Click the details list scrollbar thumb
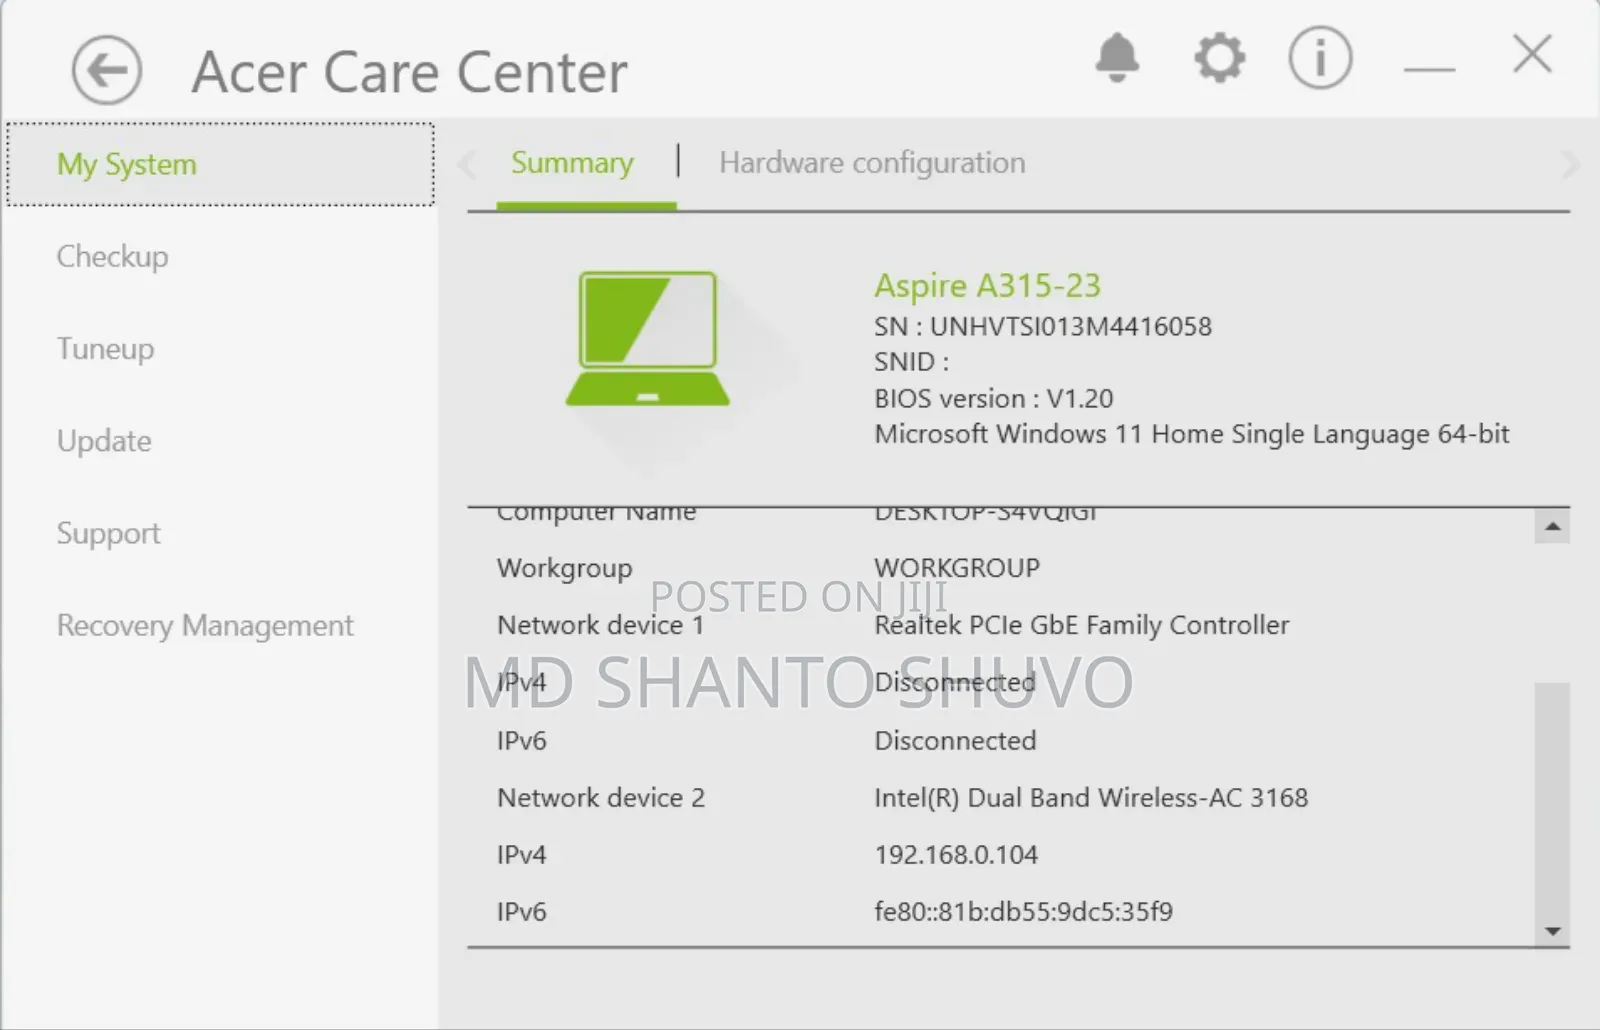The image size is (1600, 1030). [x=1552, y=800]
